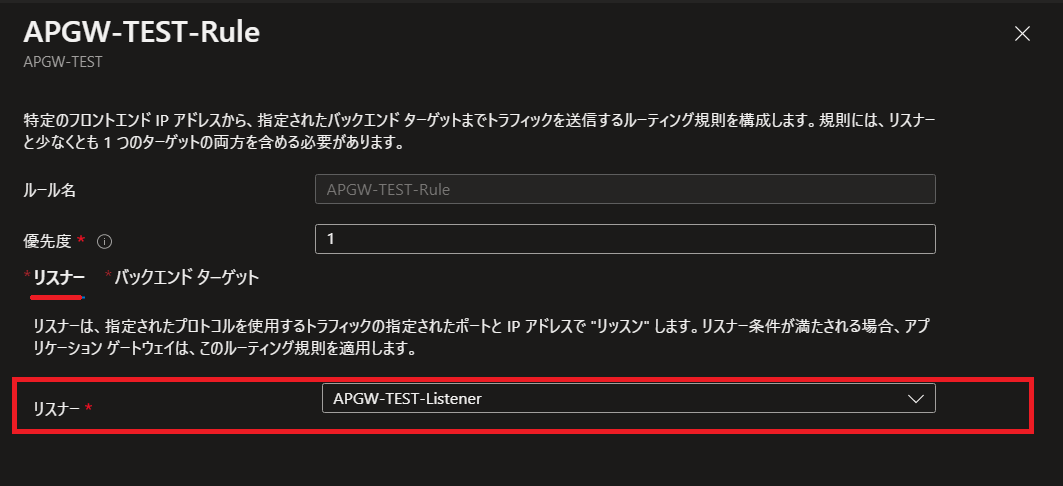This screenshot has width=1063, height=486.
Task: Click the value 1 in priority box
Action: point(330,239)
